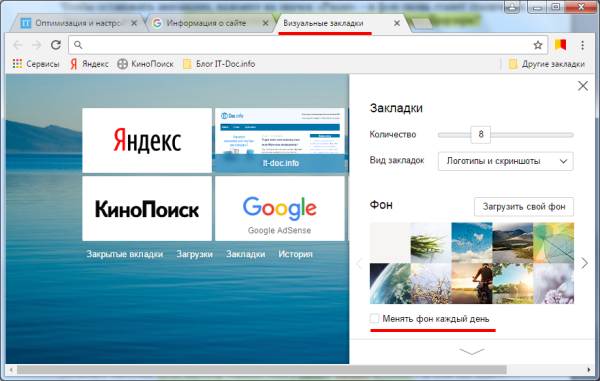Click Загрузить свой фон button
The image size is (600, 381).
coord(523,207)
